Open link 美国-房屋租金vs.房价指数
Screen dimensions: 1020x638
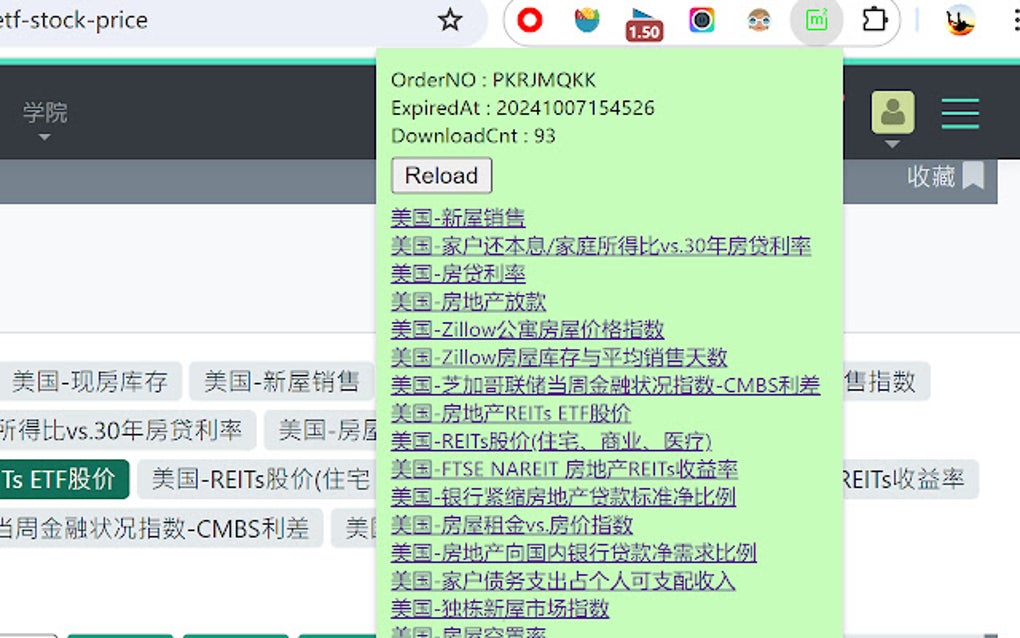tap(512, 525)
